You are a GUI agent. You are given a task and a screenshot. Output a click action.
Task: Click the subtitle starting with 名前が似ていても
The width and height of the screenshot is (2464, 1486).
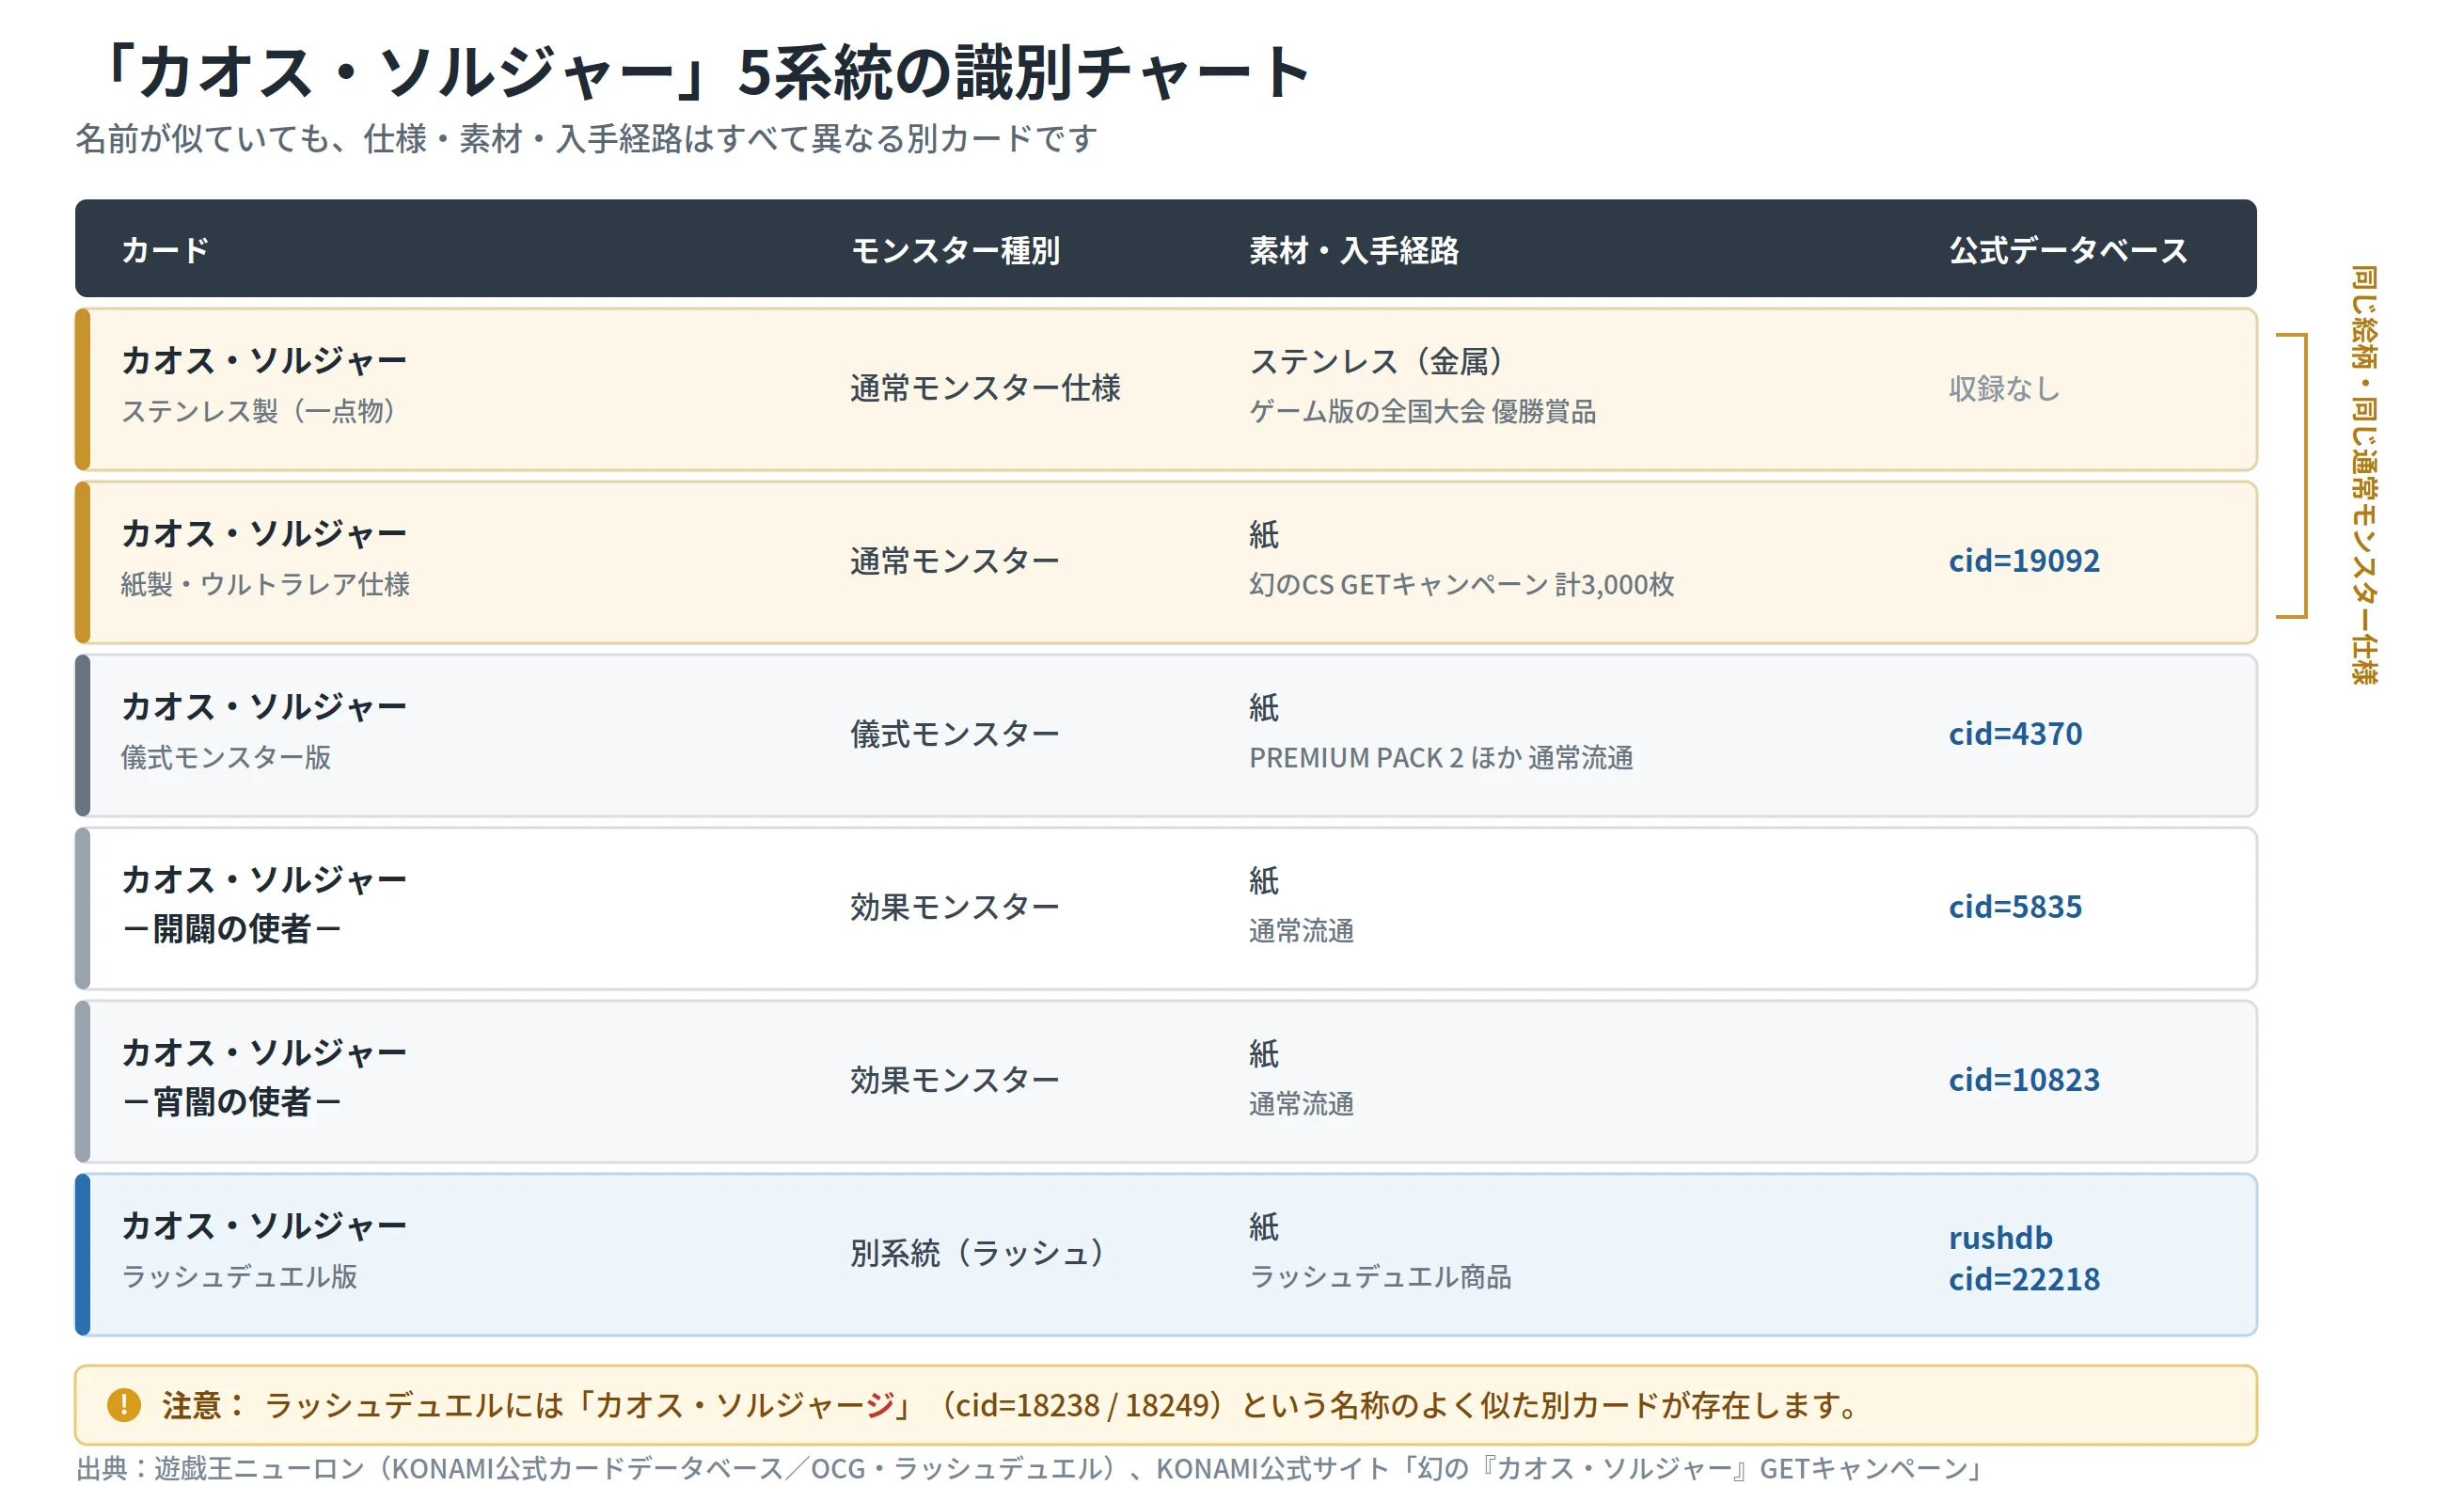pos(586,138)
